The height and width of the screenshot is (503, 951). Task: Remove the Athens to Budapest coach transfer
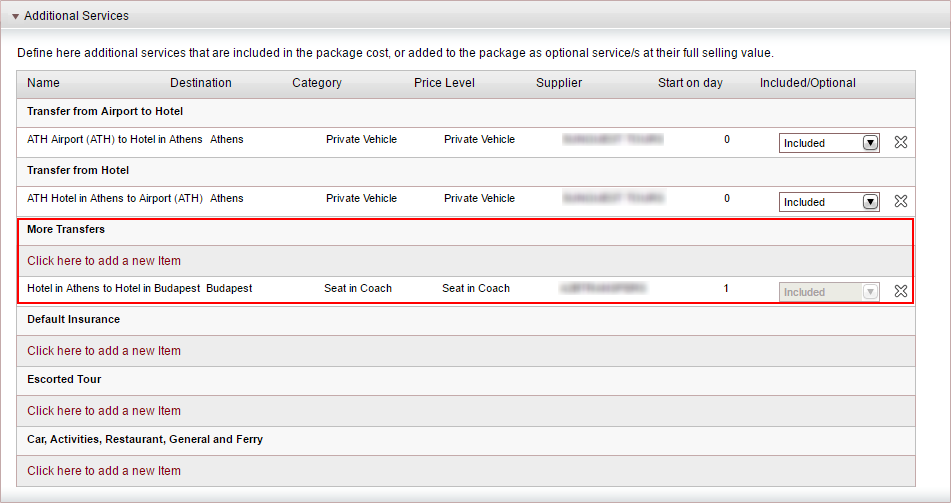pos(901,291)
